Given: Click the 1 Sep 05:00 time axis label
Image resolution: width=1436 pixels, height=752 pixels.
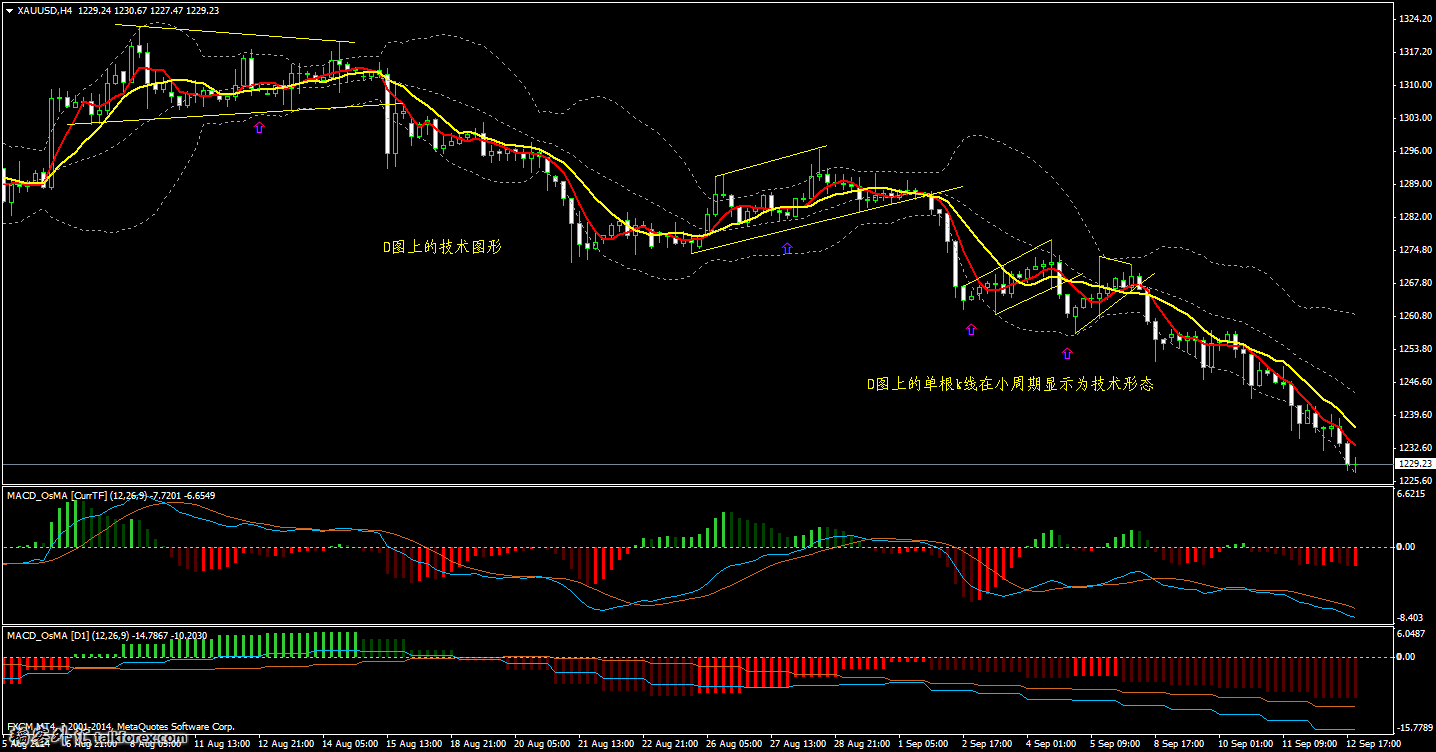Looking at the screenshot, I should point(924,744).
